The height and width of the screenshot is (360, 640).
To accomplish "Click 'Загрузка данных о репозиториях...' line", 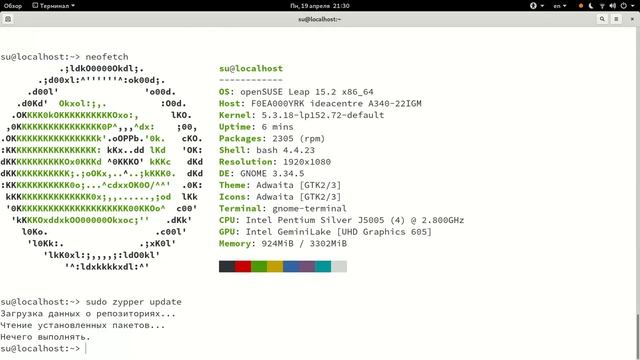I will (x=88, y=314).
